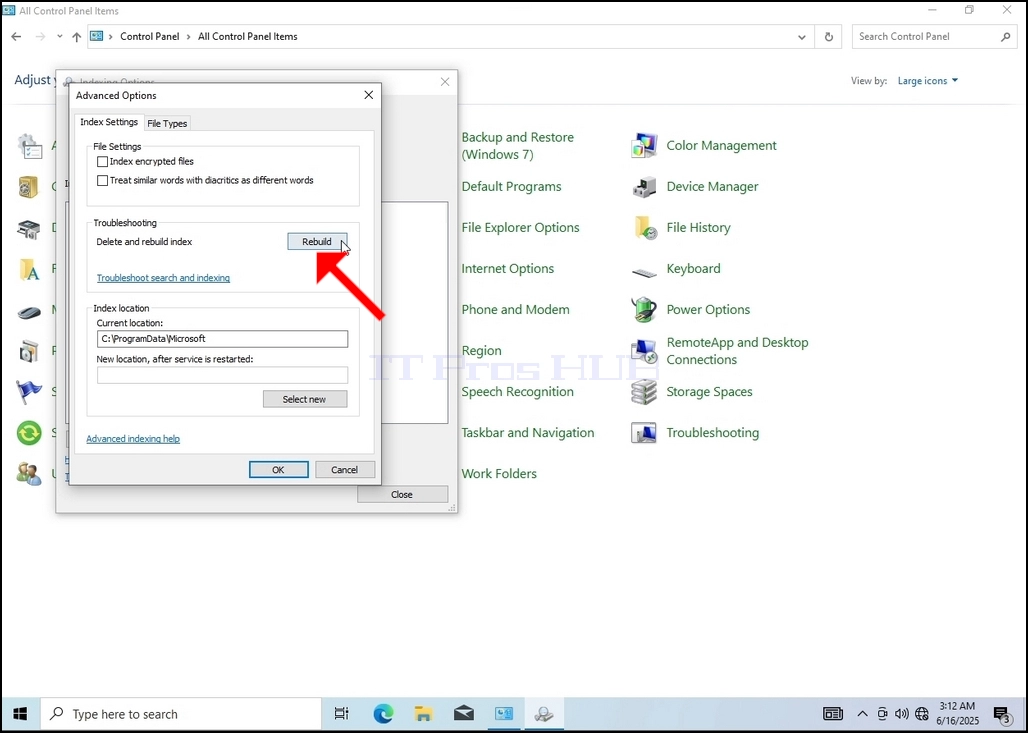Viewport: 1028px width, 733px height.
Task: Open Advanced indexing help link
Action: [133, 439]
